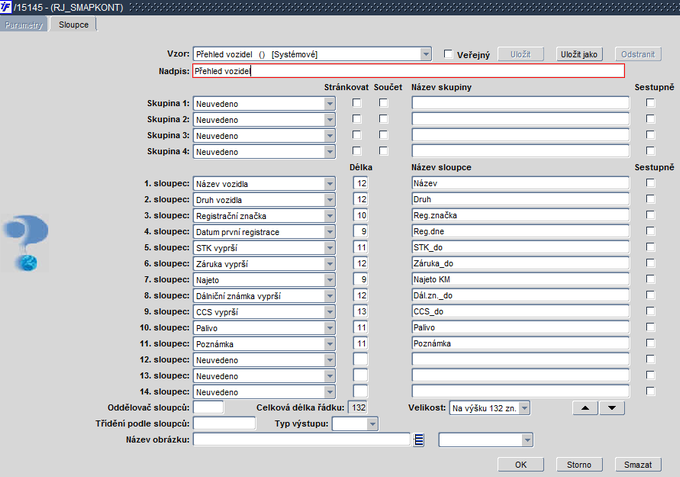Select the Sloupce tab

[x=74, y=24]
